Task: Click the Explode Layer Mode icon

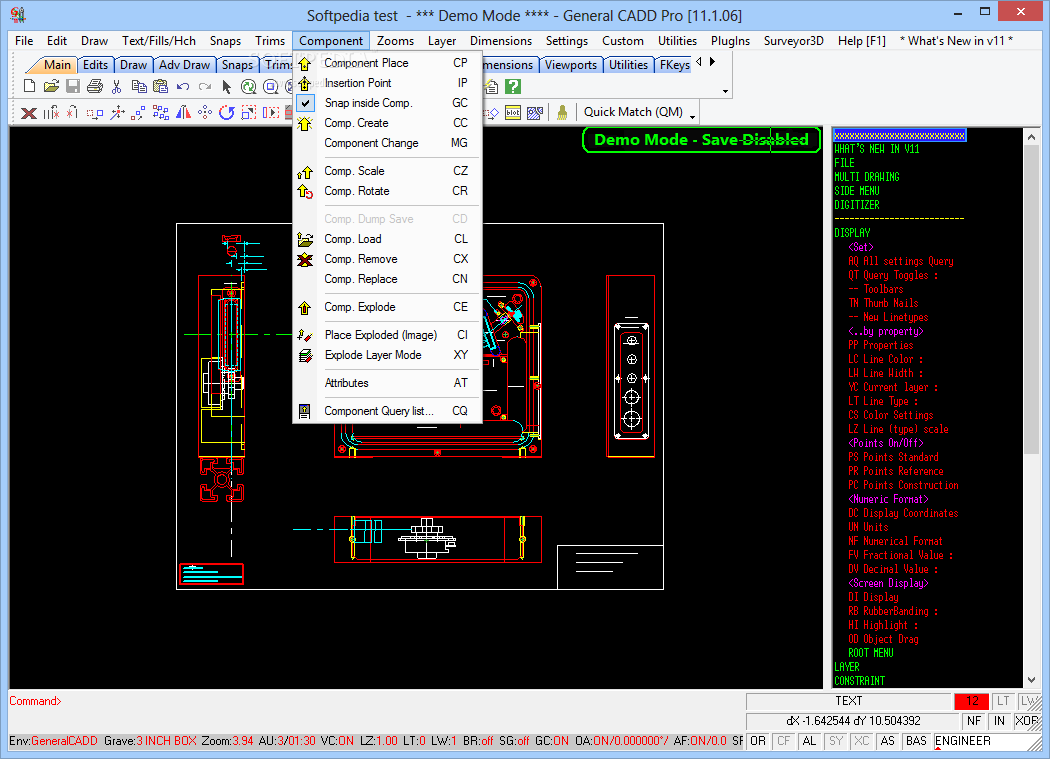Action: pyautogui.click(x=305, y=356)
